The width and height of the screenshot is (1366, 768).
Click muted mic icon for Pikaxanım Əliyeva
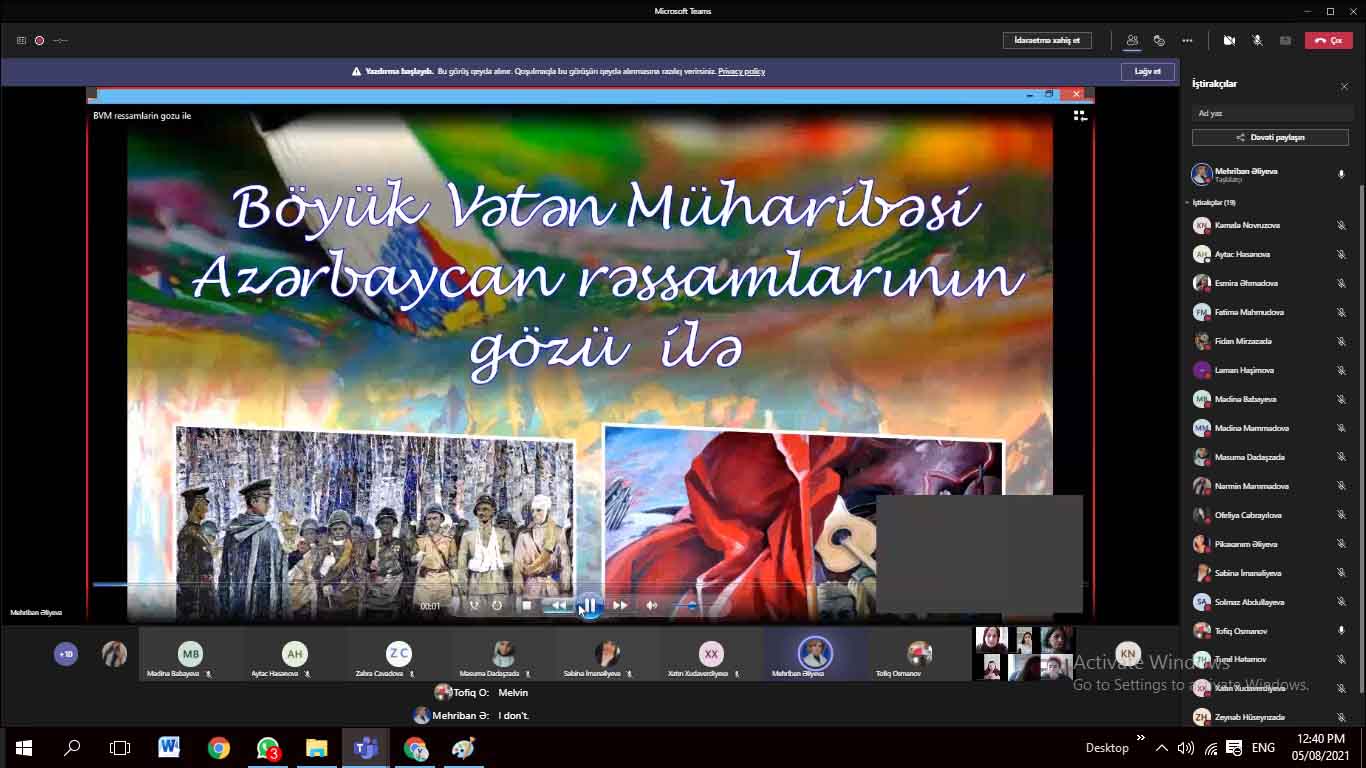pos(1341,545)
